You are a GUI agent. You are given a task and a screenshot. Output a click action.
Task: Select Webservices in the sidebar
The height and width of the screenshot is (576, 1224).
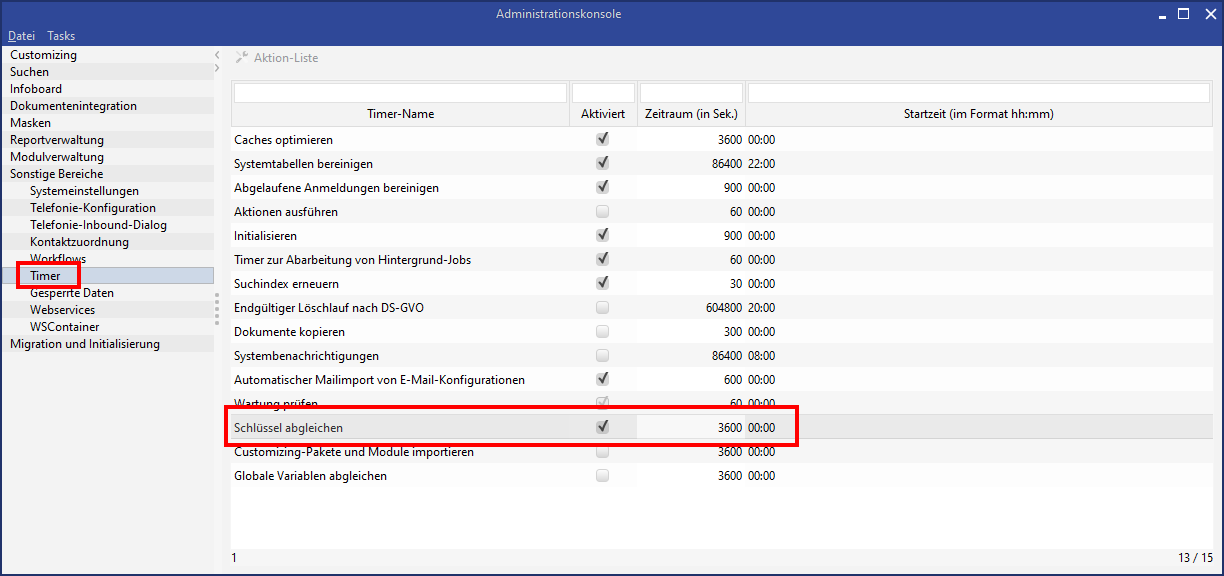[x=62, y=310]
